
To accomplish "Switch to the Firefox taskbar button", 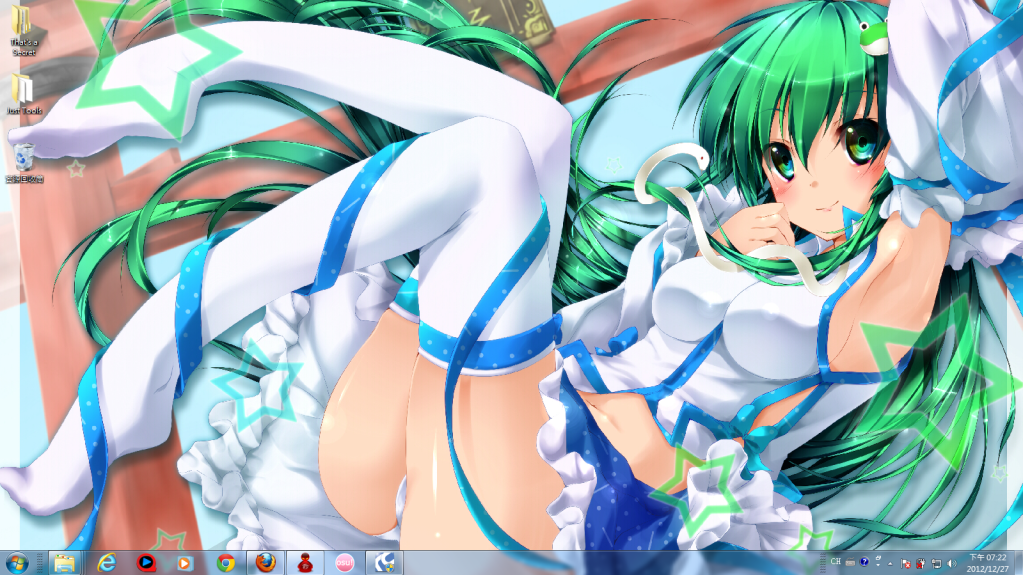I will point(265,563).
